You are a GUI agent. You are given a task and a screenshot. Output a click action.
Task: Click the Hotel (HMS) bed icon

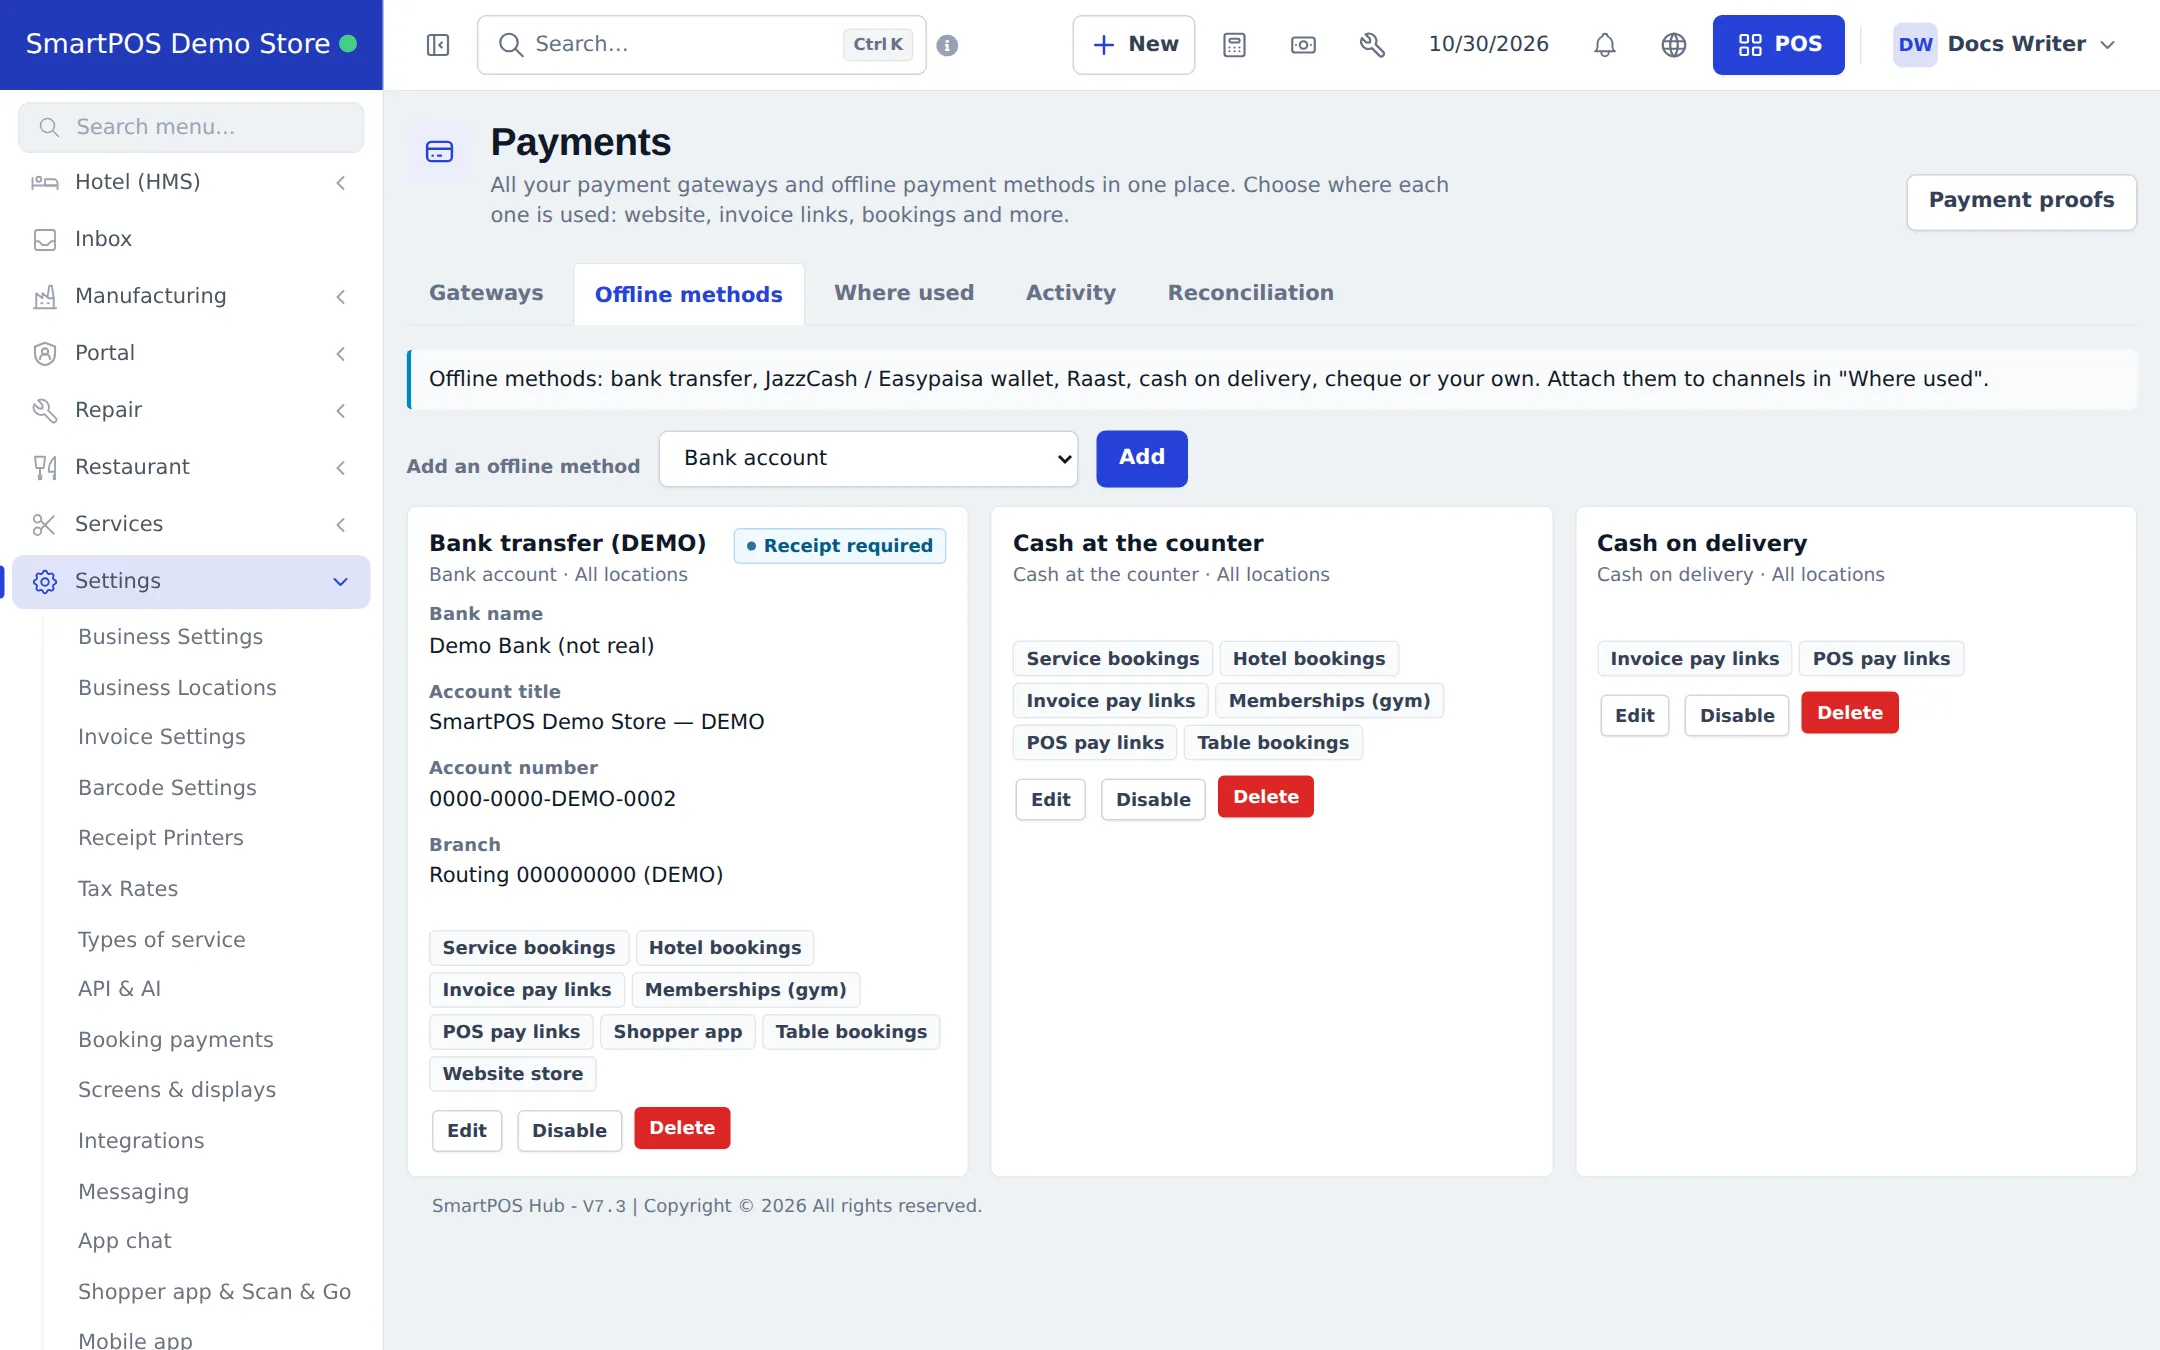pos(44,182)
